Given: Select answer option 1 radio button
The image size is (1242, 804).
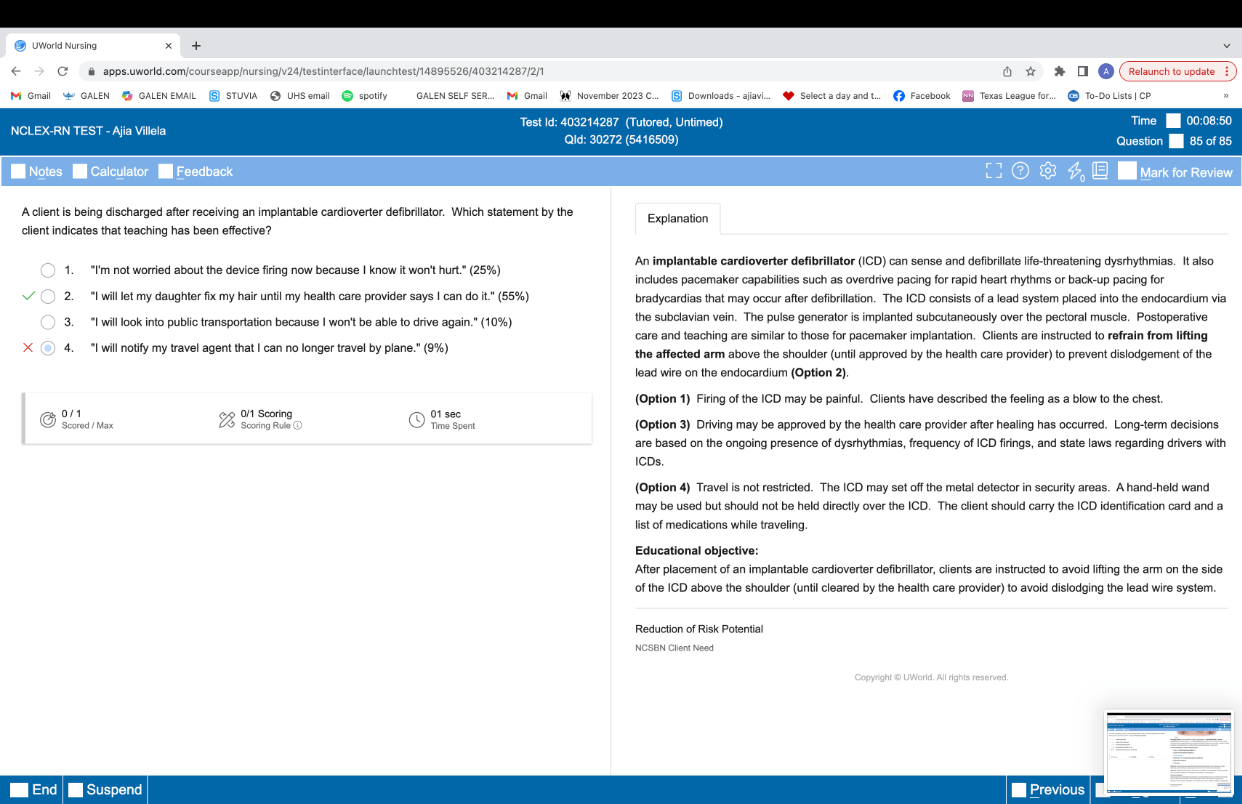Looking at the screenshot, I should [x=47, y=270].
